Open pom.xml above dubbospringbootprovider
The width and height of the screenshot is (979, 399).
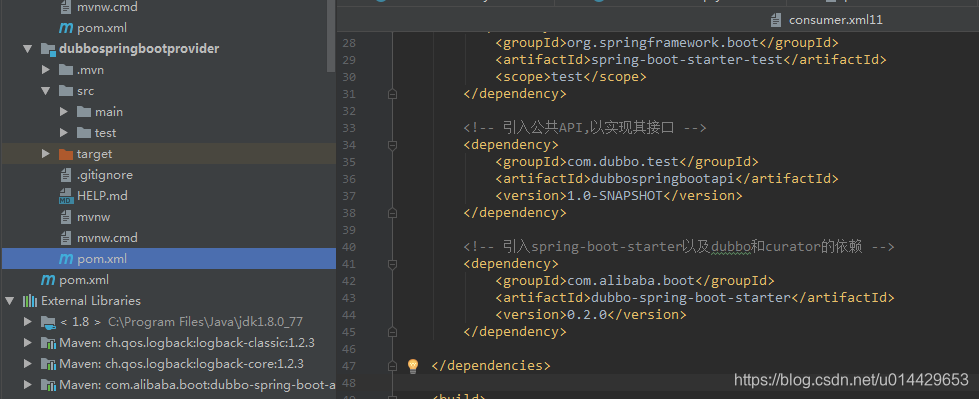102,28
